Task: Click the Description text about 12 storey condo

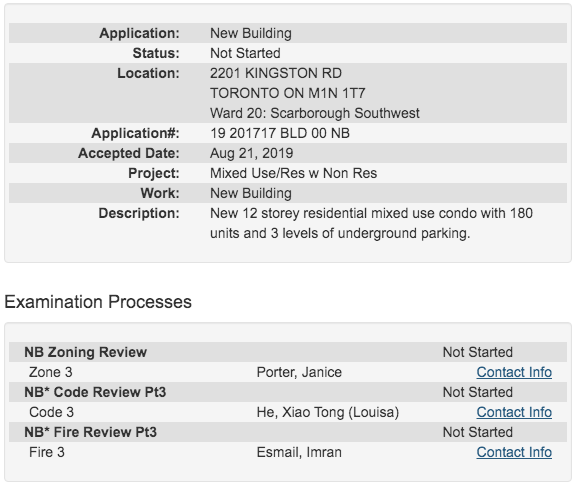Action: (x=371, y=223)
